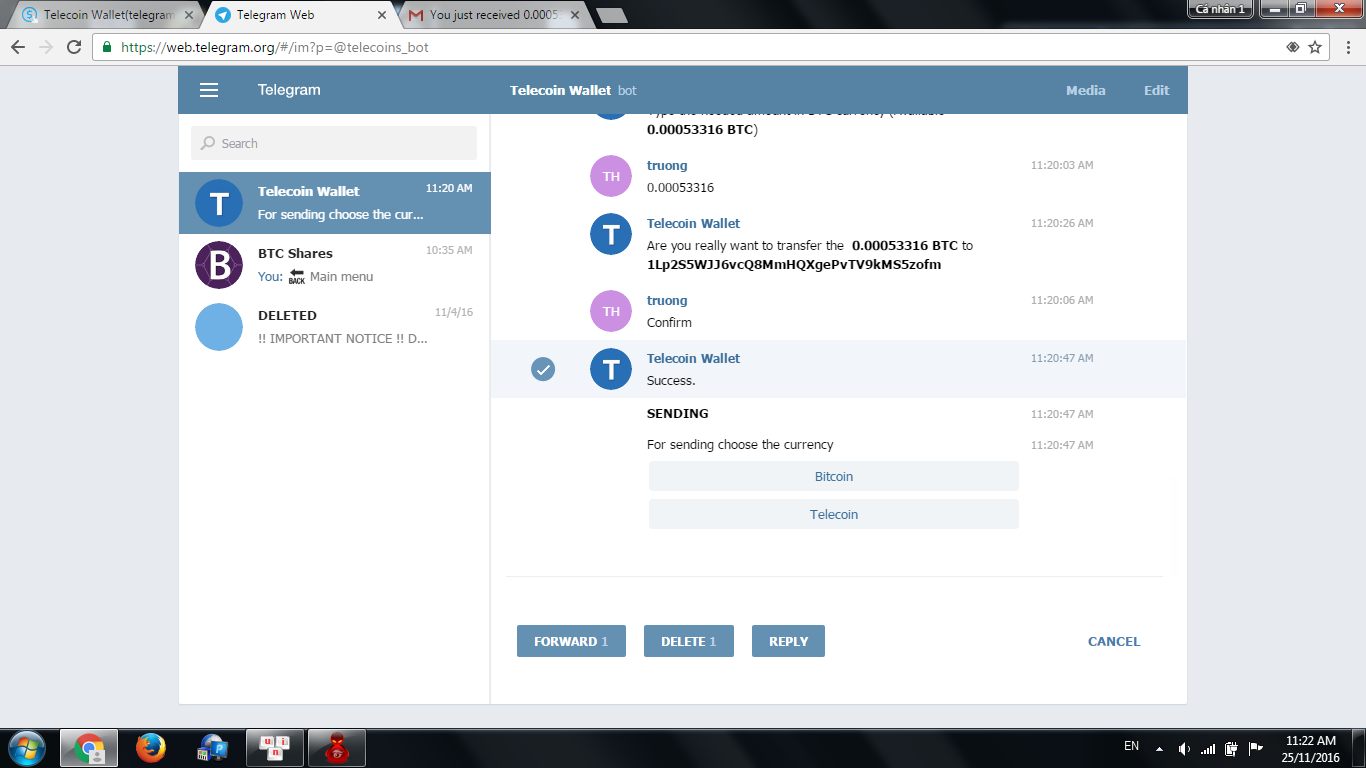Click the timestamp 11:20:03 AM
Viewport: 1366px width, 768px height.
tap(1062, 165)
